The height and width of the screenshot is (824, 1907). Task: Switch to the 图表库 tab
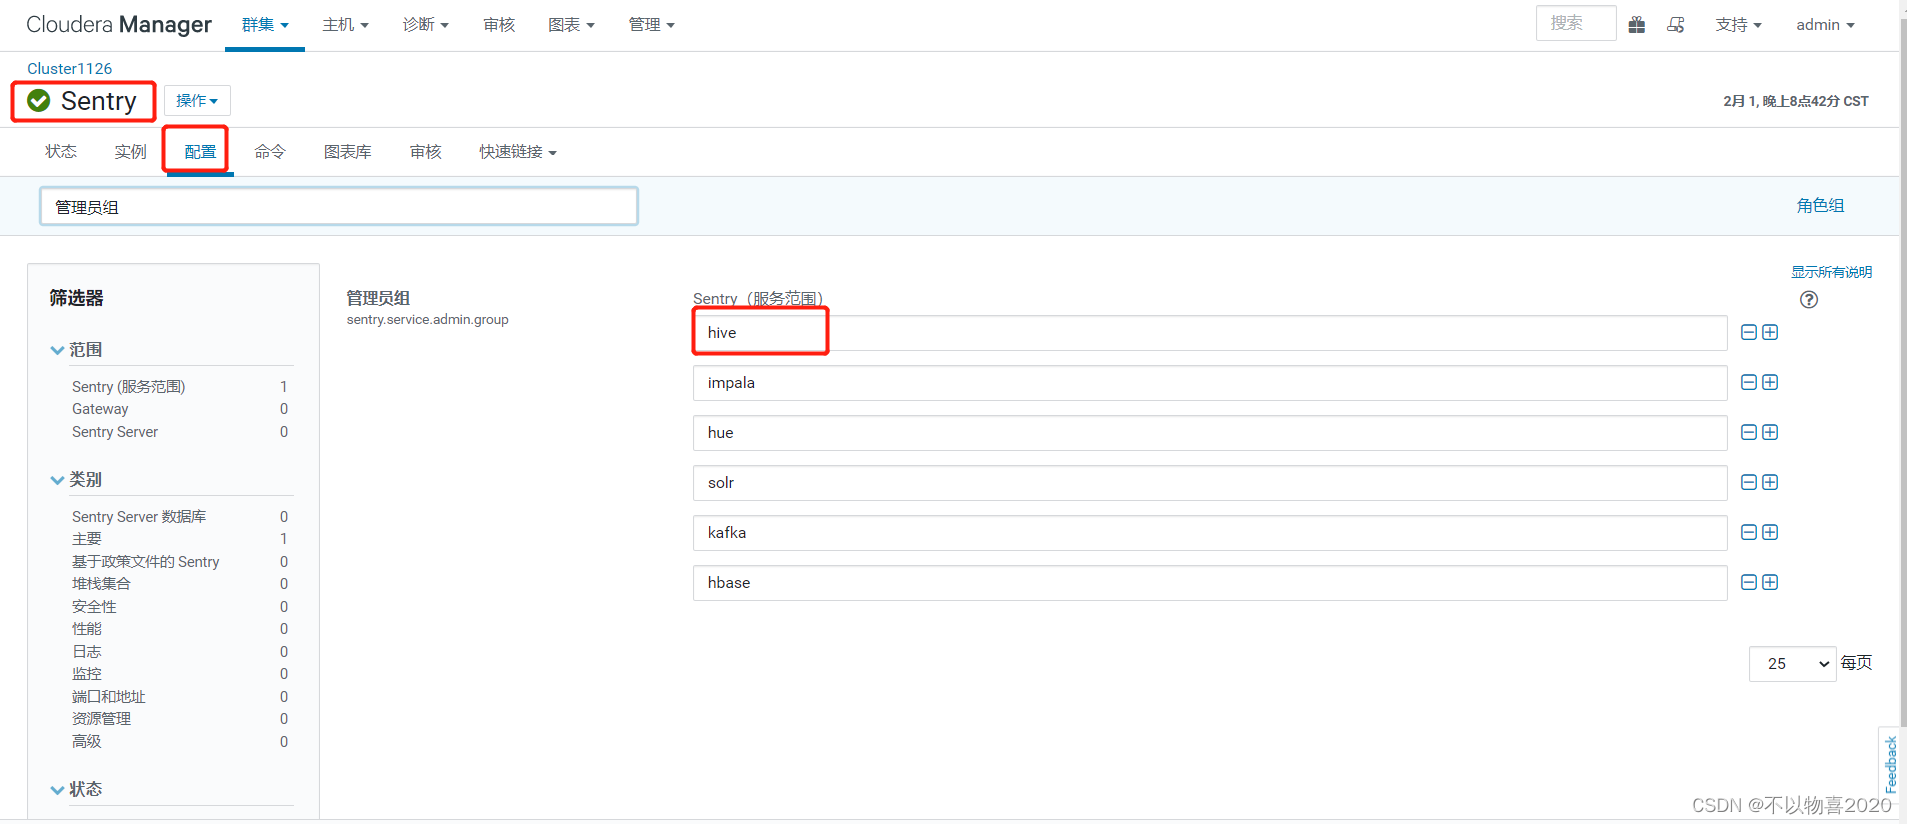pos(348,152)
